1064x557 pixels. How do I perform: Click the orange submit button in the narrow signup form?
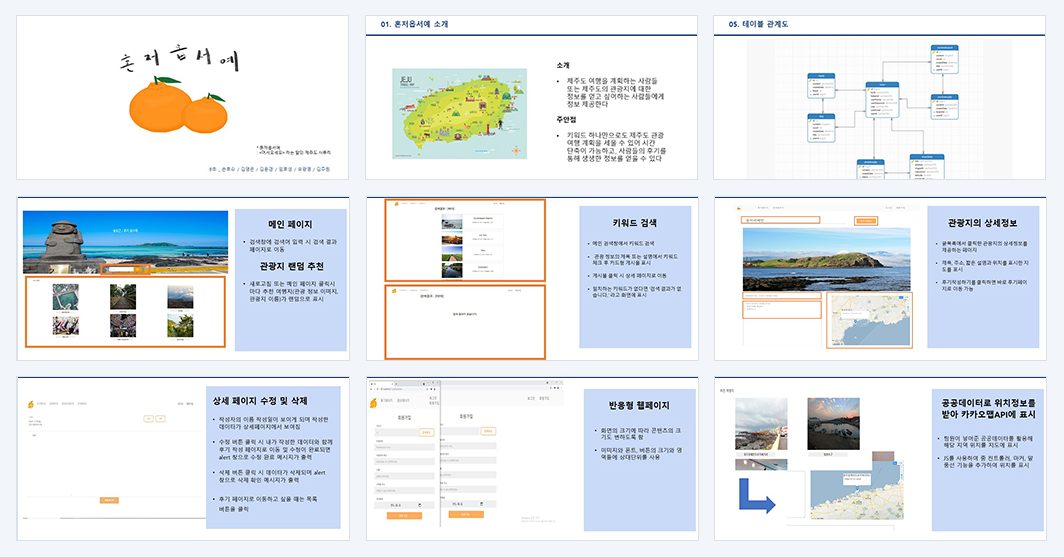[x=404, y=516]
